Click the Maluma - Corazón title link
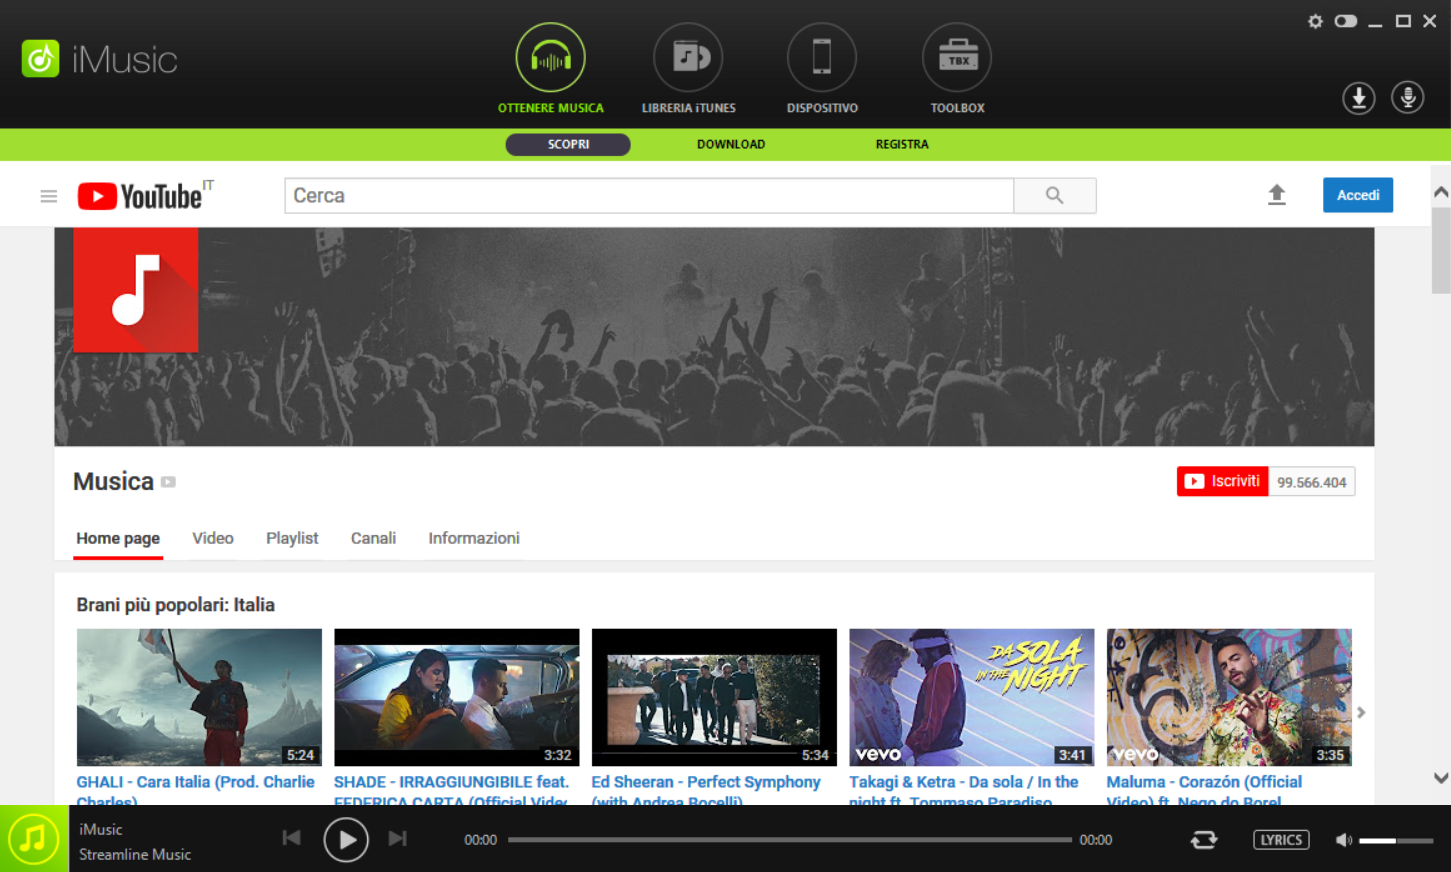This screenshot has width=1451, height=872. click(x=1204, y=788)
